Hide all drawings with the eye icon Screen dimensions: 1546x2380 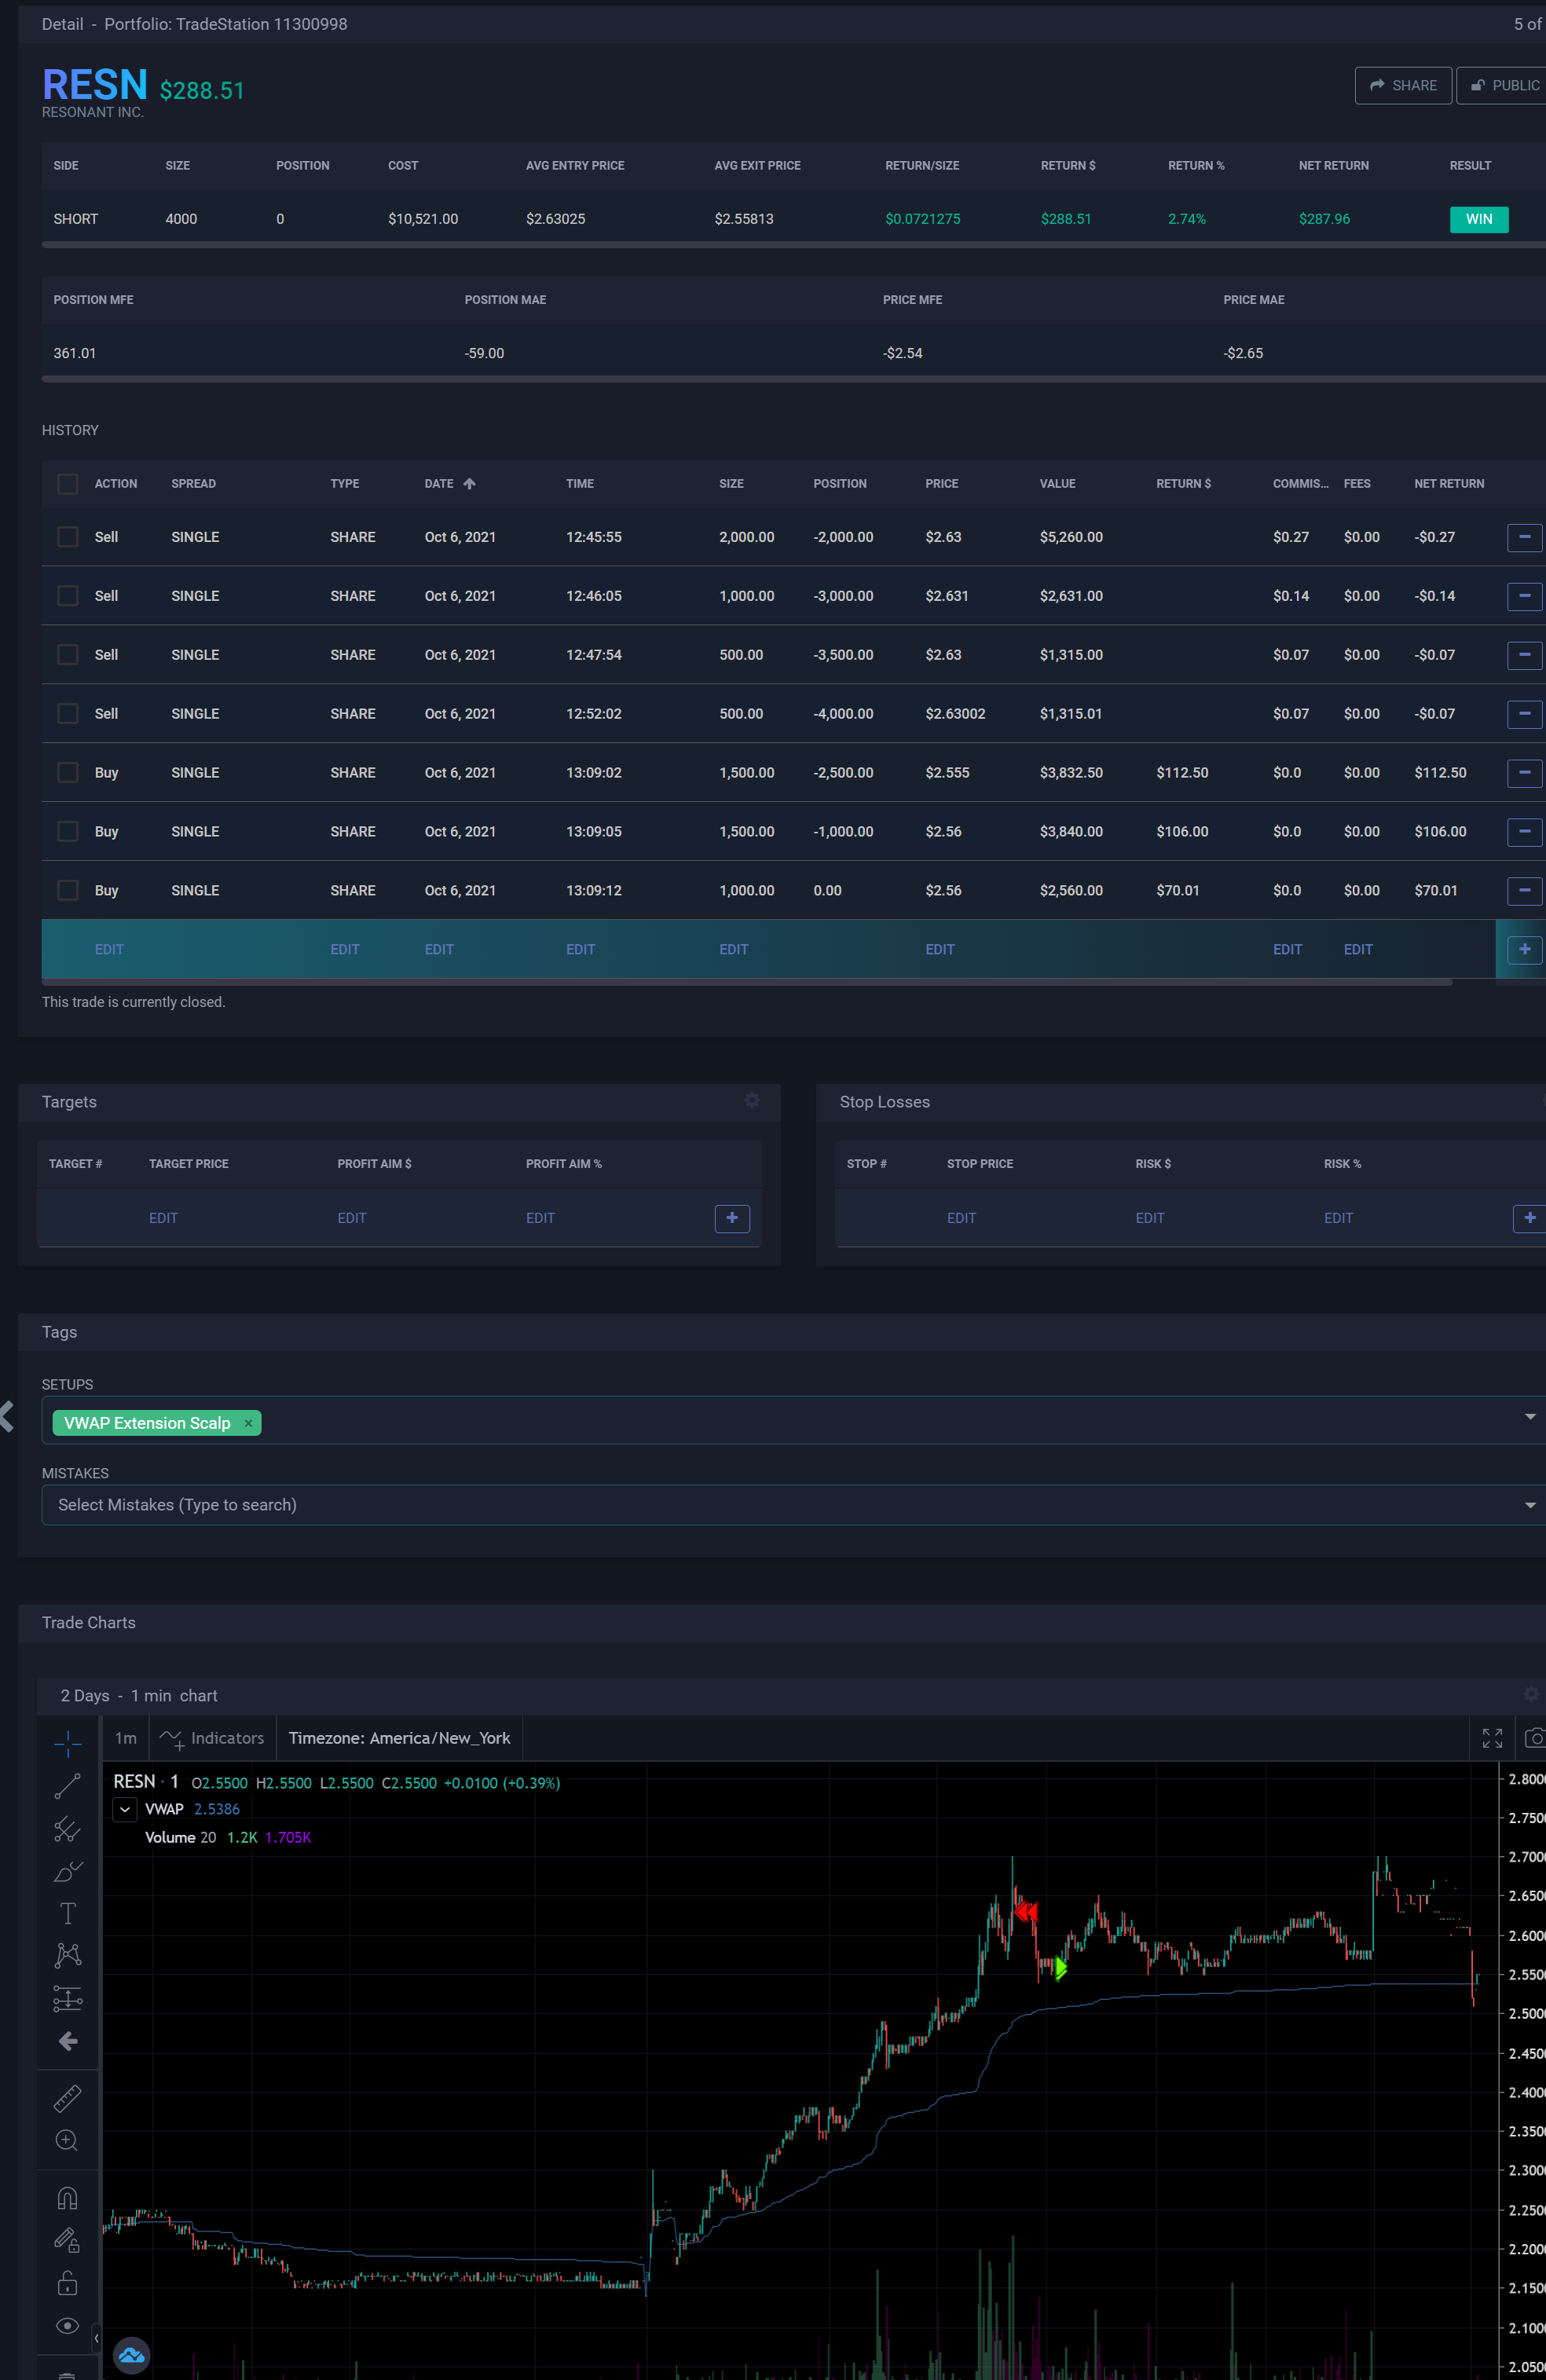pos(67,2325)
